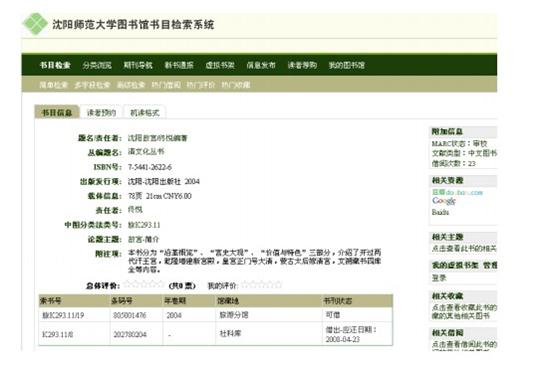Image resolution: width=560 pixels, height=366 pixels.
Task: Click the 文献类型：中文图书 info line
Action: (464, 153)
